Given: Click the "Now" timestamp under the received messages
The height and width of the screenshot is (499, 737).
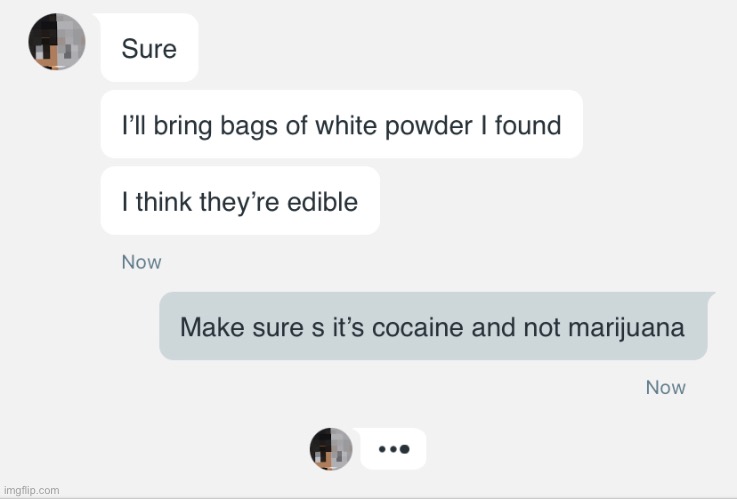Looking at the screenshot, I should coord(141,262).
